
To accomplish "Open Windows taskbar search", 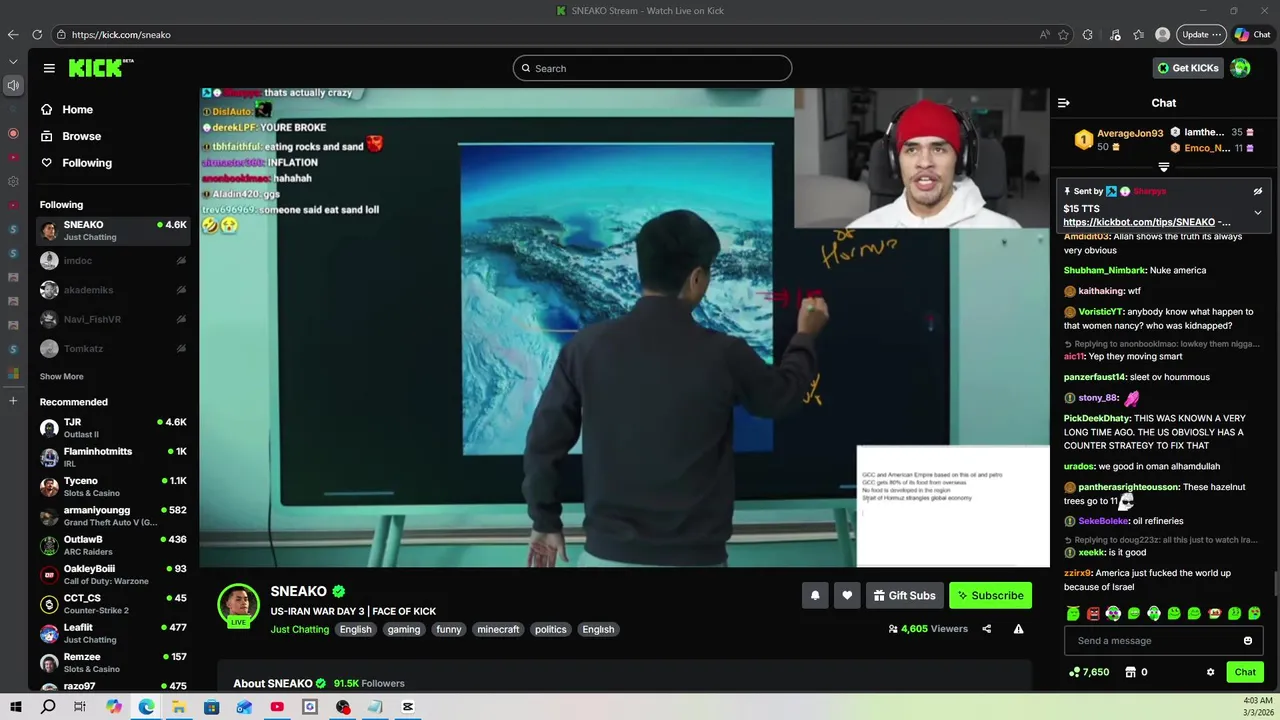I will tap(48, 707).
